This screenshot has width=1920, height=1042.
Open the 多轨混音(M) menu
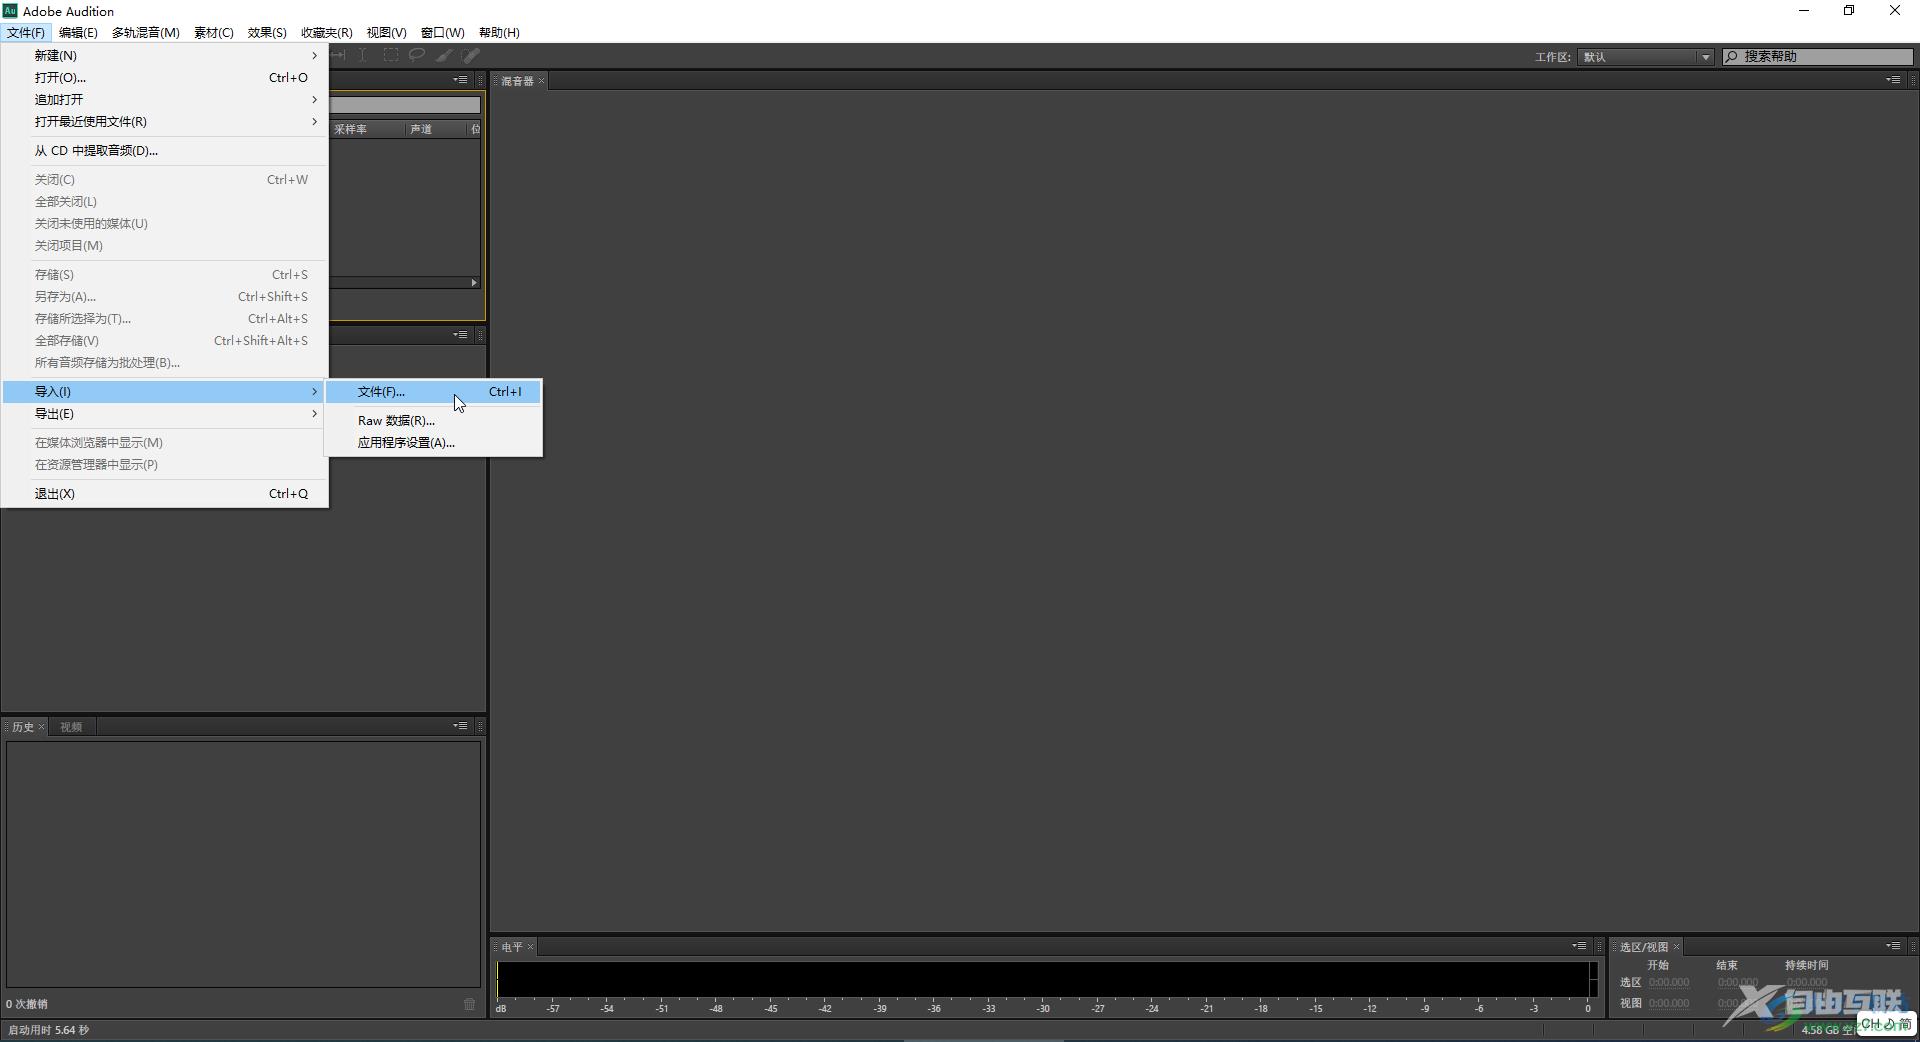146,32
